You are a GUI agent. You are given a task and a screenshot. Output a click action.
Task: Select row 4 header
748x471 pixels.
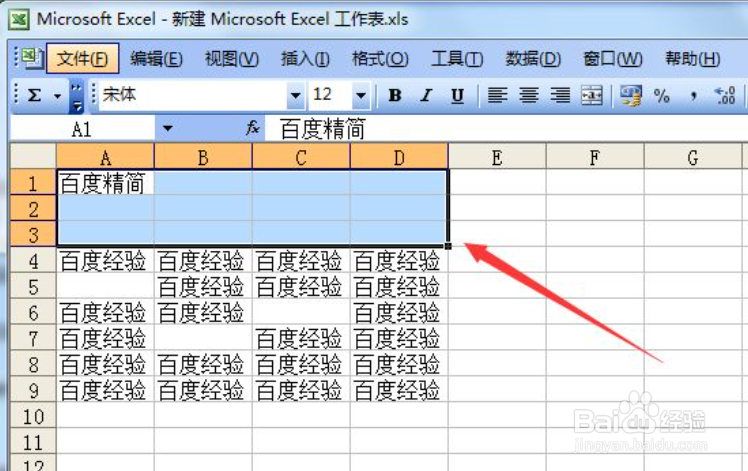click(33, 261)
